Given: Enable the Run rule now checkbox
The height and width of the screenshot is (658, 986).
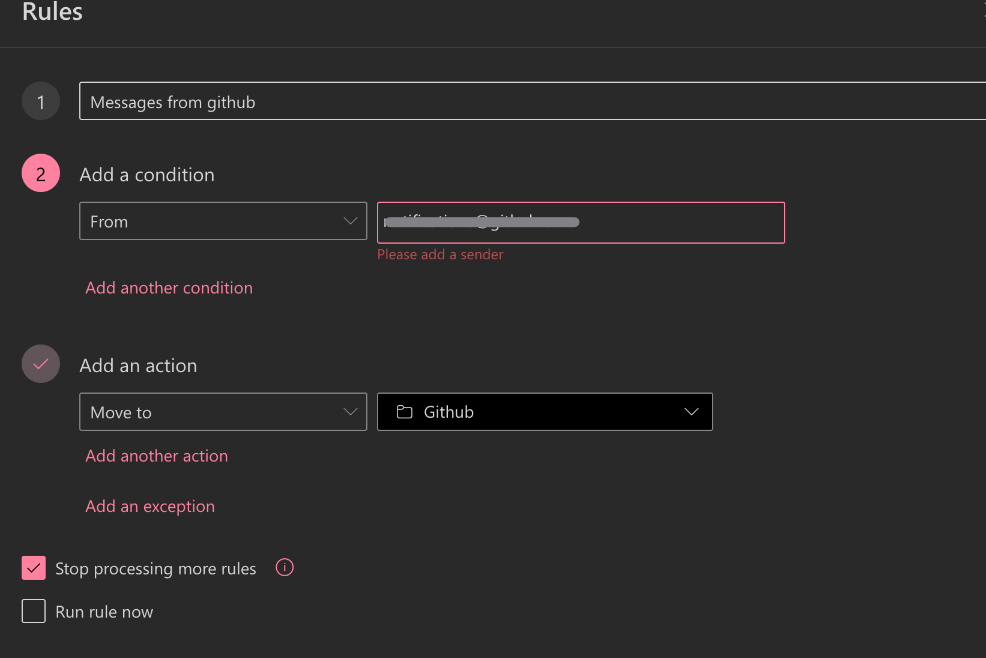Looking at the screenshot, I should click(x=34, y=611).
